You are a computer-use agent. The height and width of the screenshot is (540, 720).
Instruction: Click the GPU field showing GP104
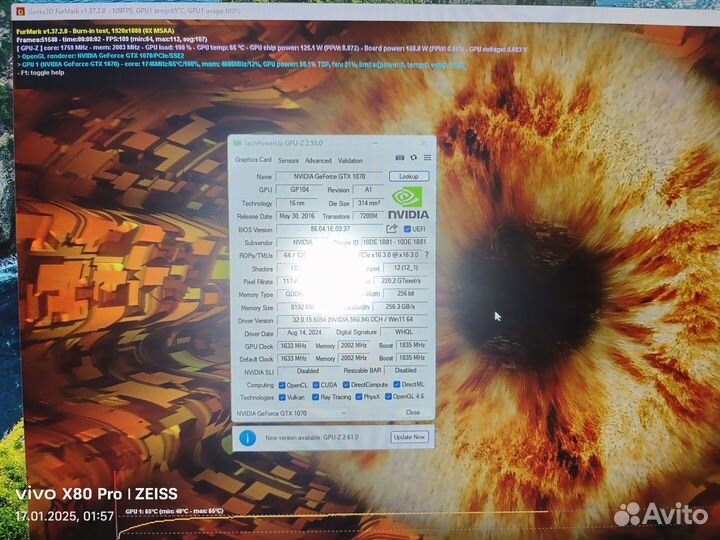(299, 190)
